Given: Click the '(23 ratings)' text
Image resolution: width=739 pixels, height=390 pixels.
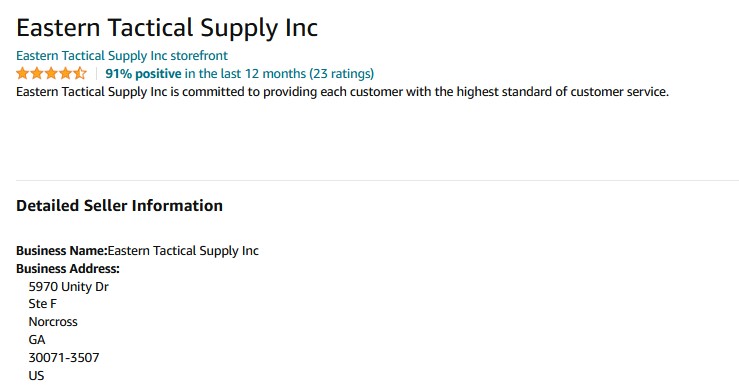Looking at the screenshot, I should pyautogui.click(x=342, y=74).
